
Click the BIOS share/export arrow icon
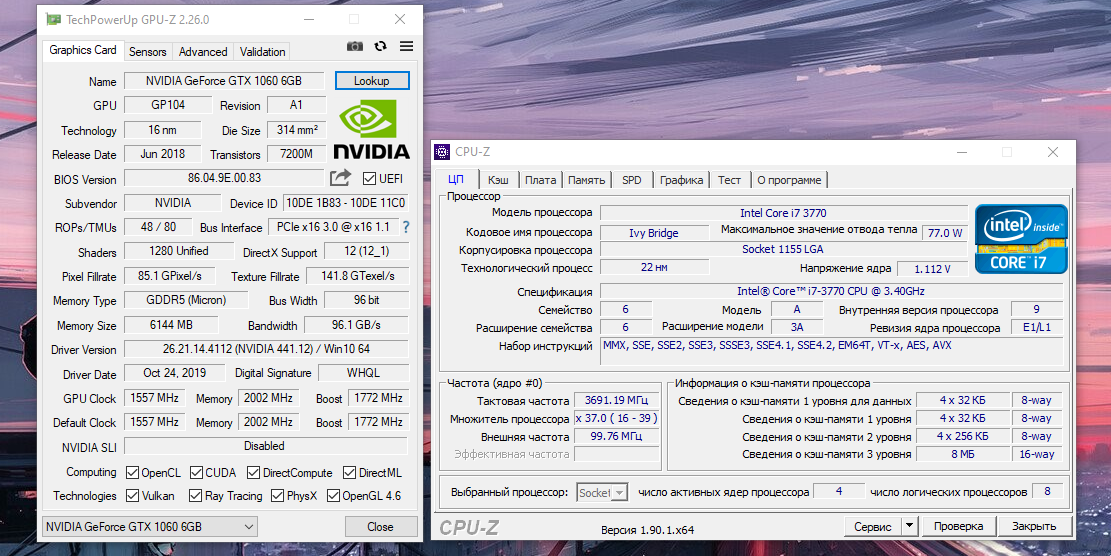click(x=340, y=177)
